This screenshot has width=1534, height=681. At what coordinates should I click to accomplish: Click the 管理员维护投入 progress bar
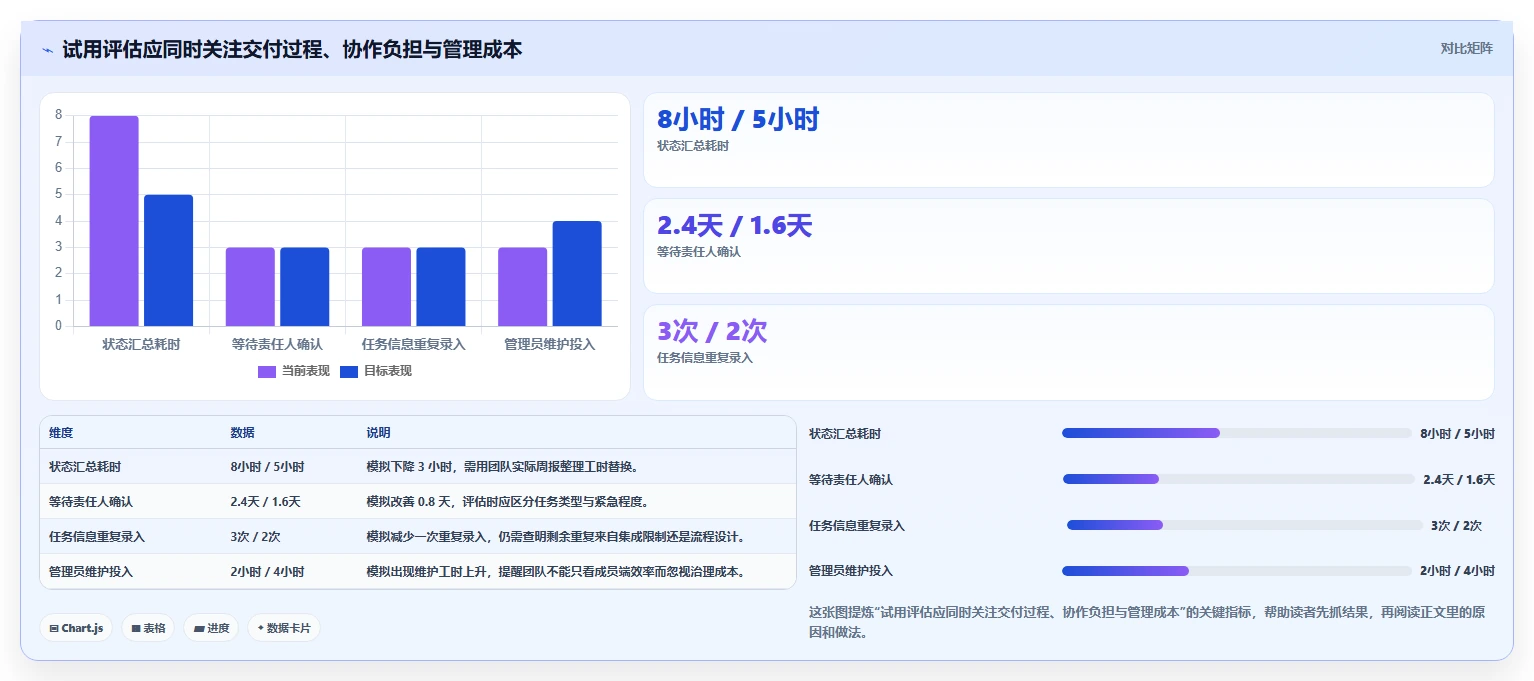[1237, 571]
